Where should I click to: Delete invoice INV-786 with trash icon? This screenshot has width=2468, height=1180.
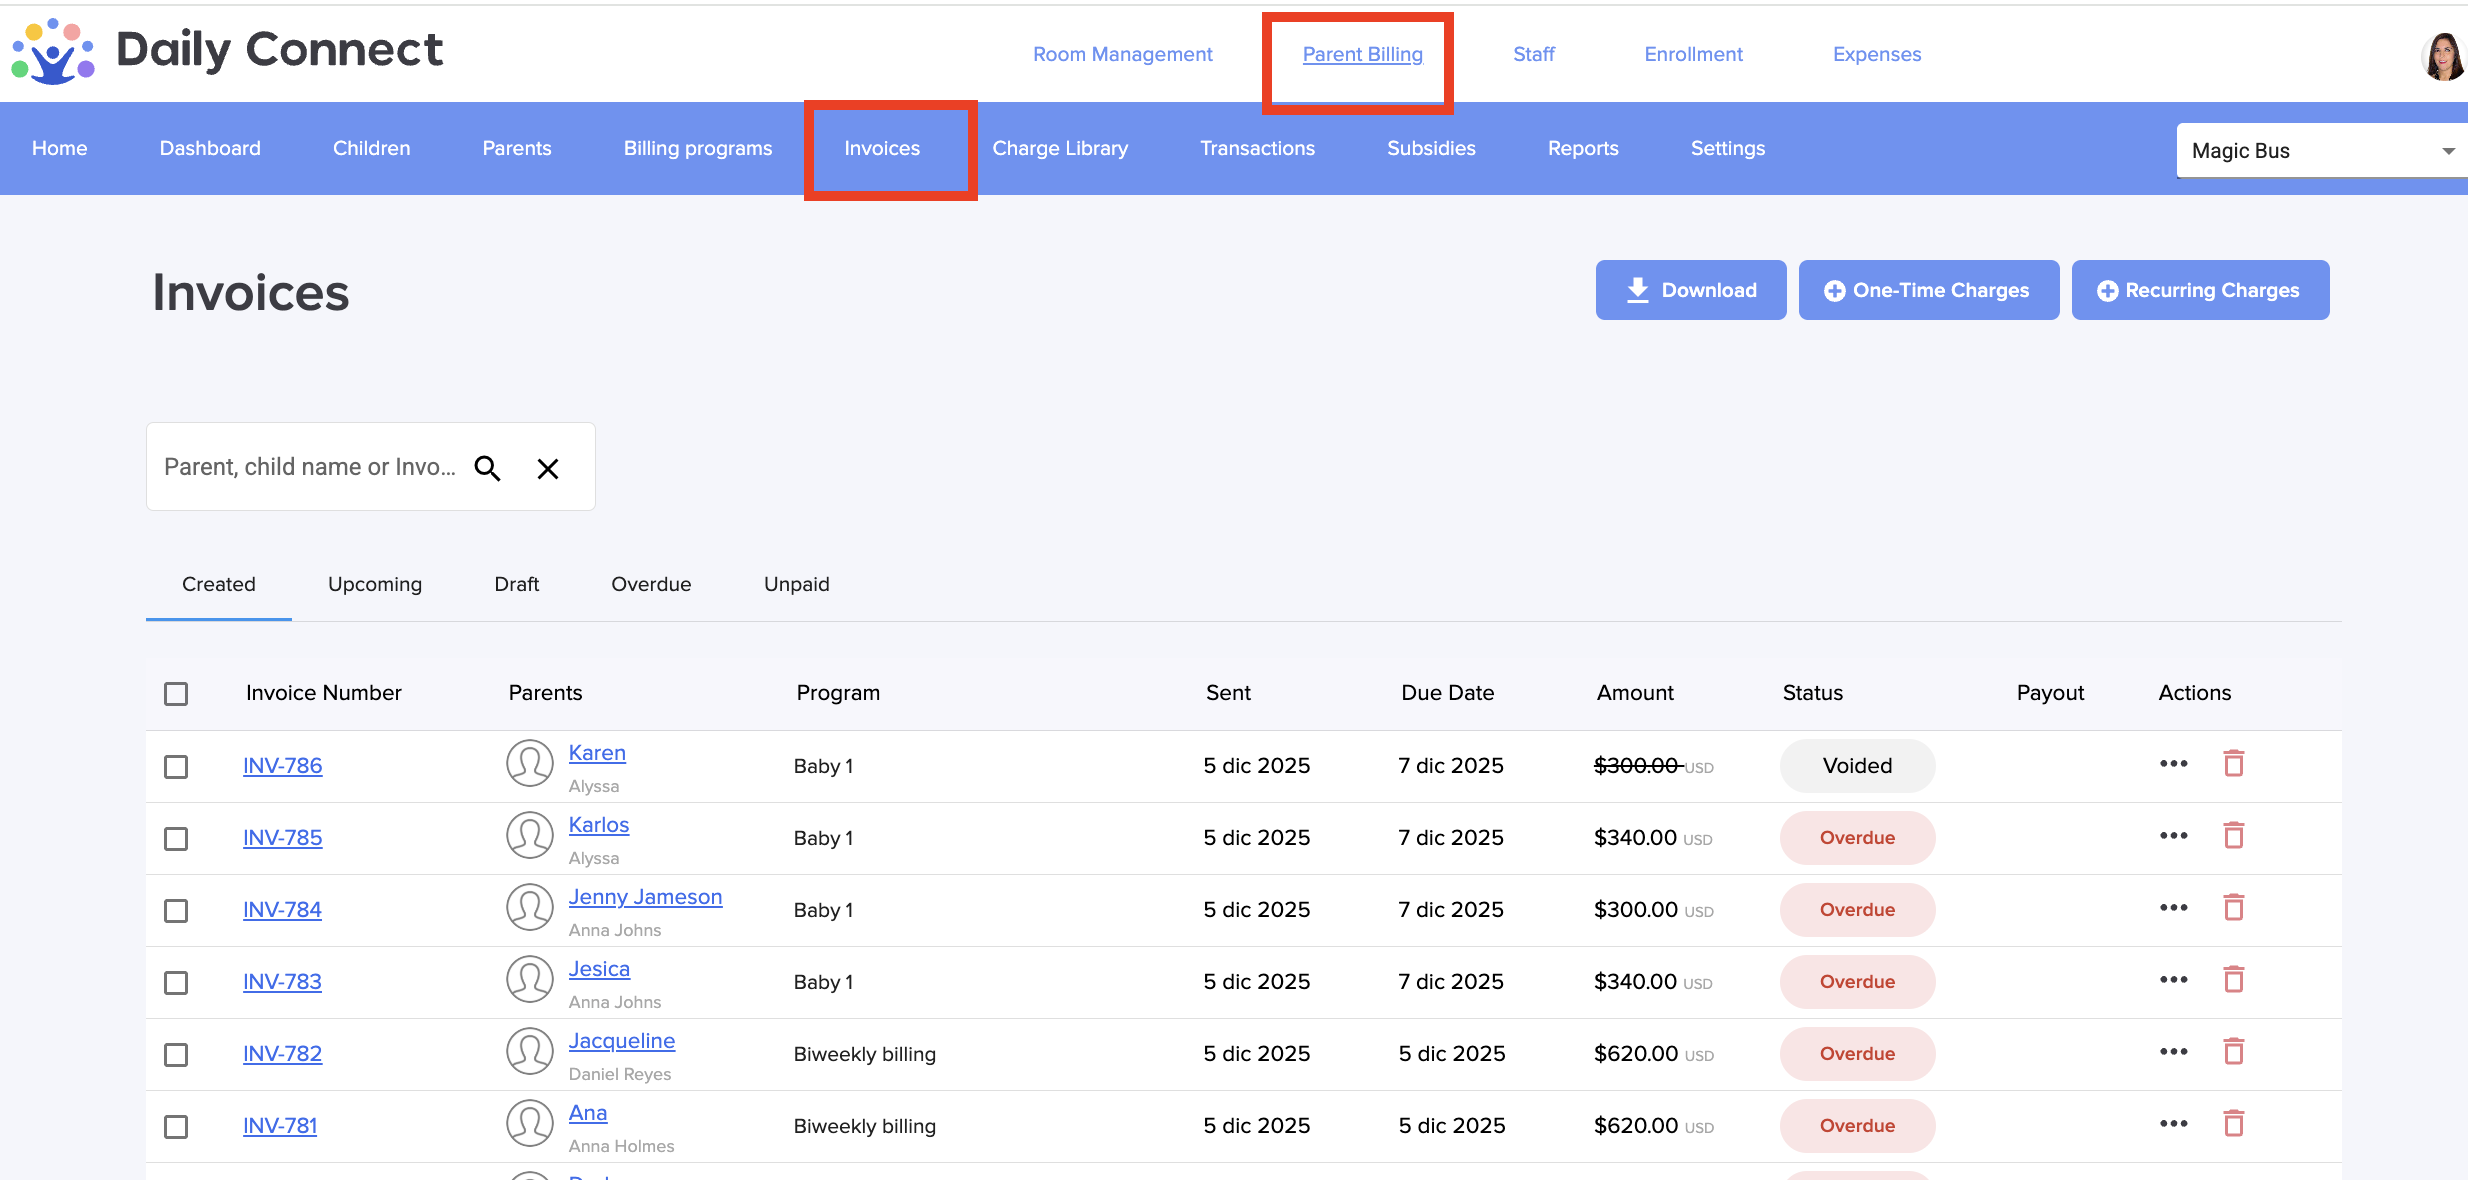pos(2233,764)
